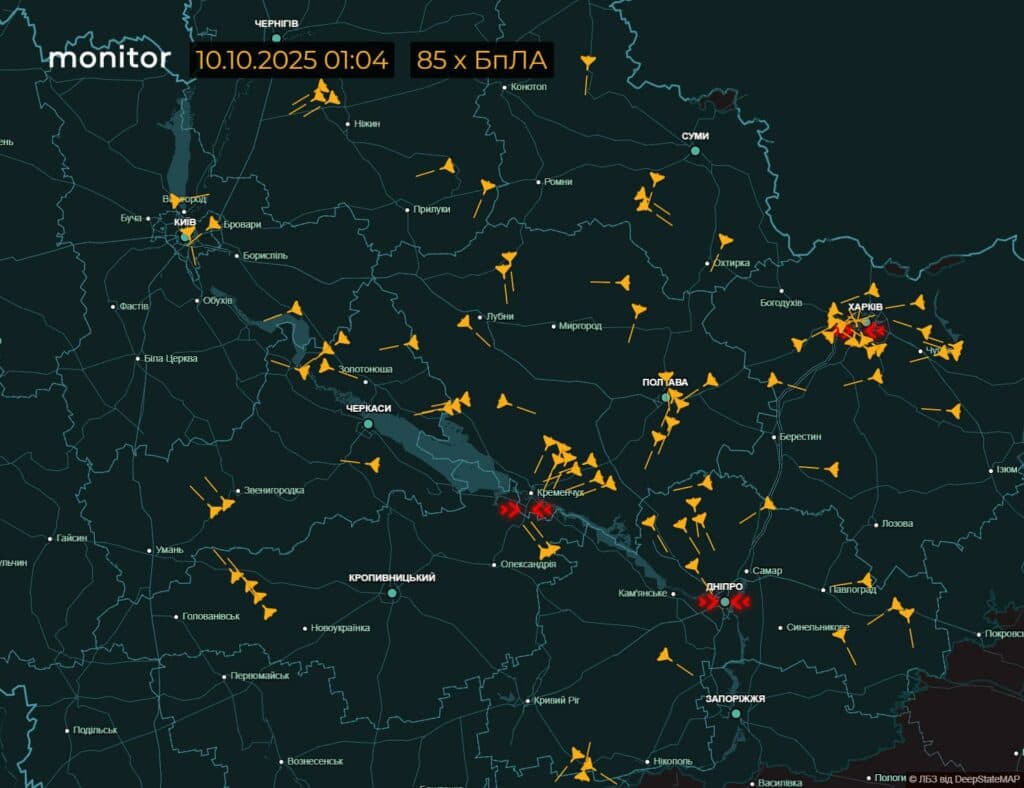Image resolution: width=1024 pixels, height=788 pixels.
Task: Select the Пологи town label
Action: (x=889, y=778)
